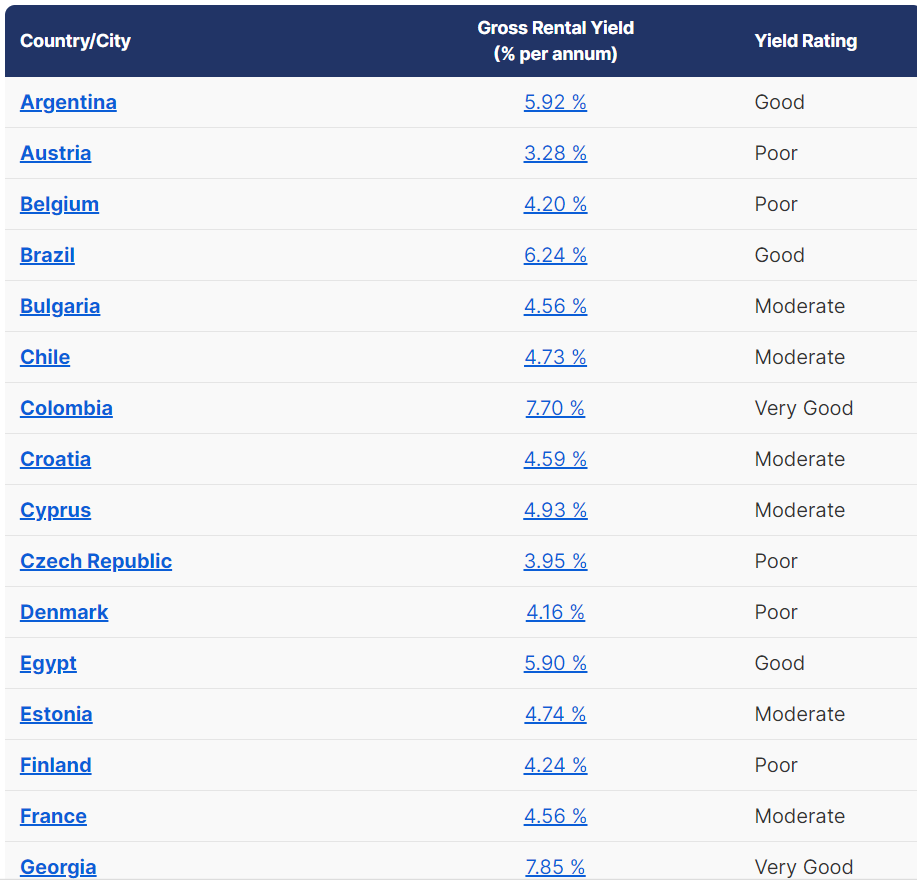Open the Chile country link
Image resolution: width=917 pixels, height=880 pixels.
point(45,357)
